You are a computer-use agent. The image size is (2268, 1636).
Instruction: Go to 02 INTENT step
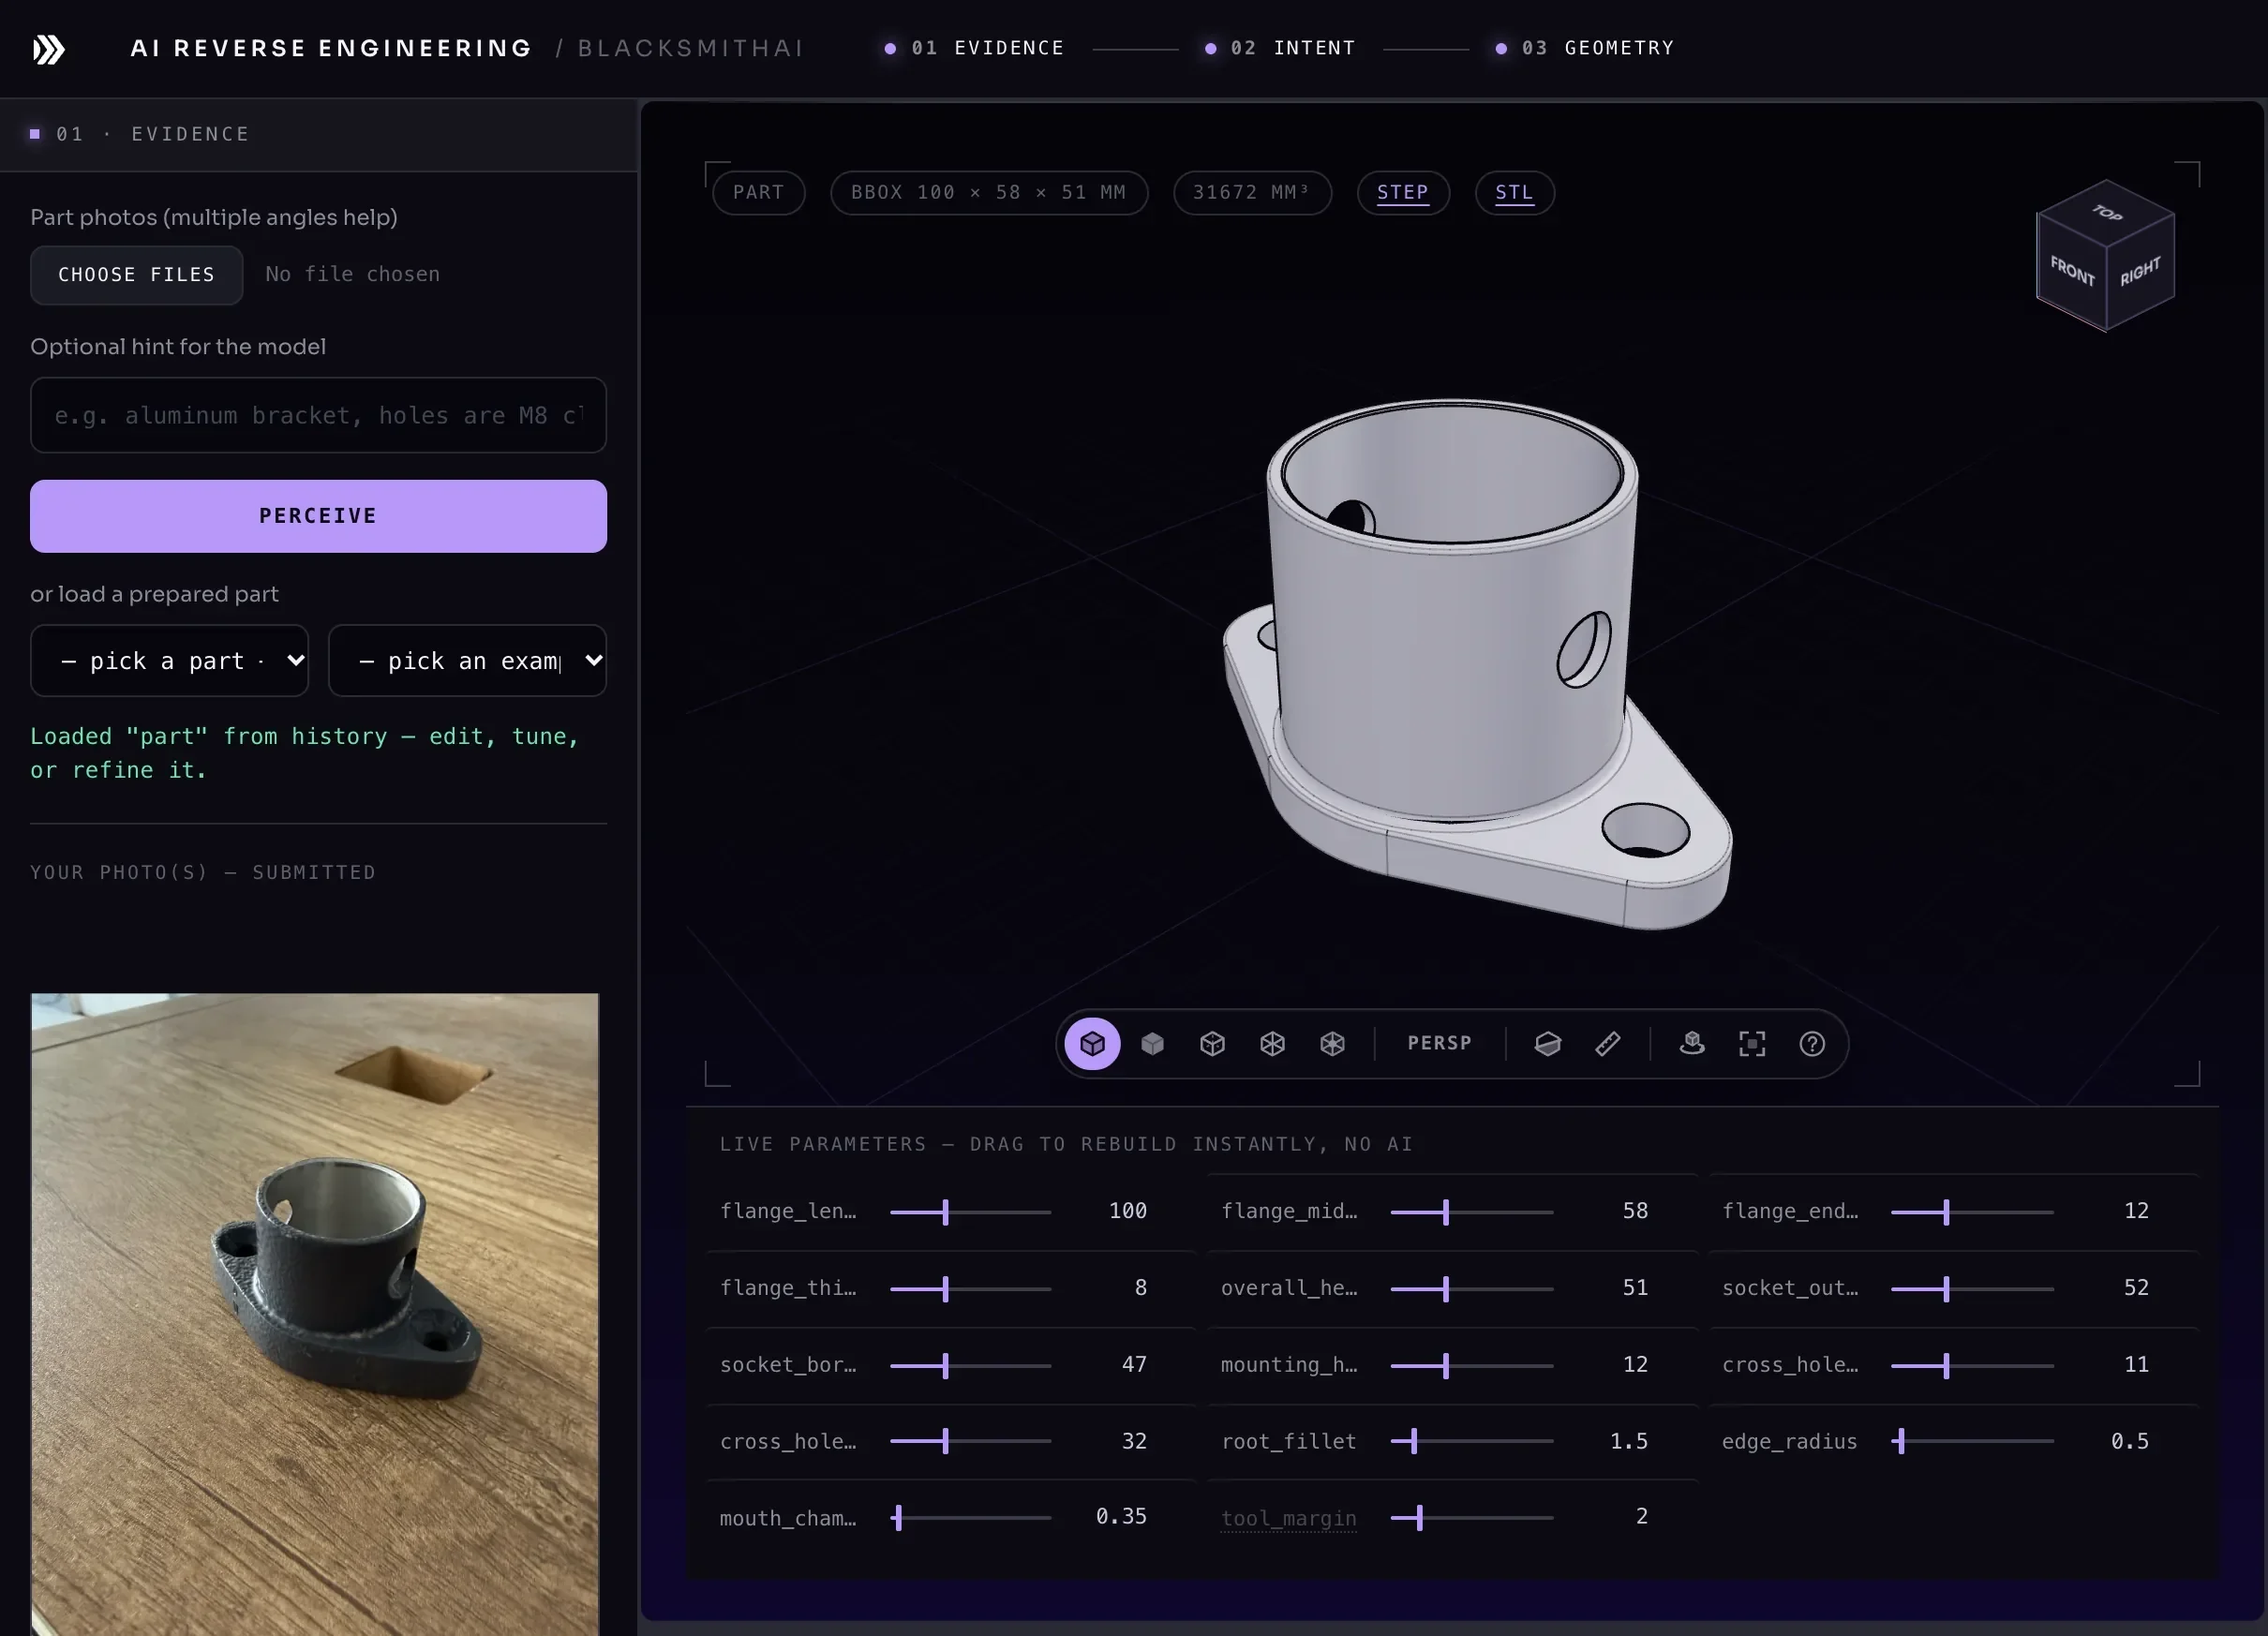coord(1281,48)
